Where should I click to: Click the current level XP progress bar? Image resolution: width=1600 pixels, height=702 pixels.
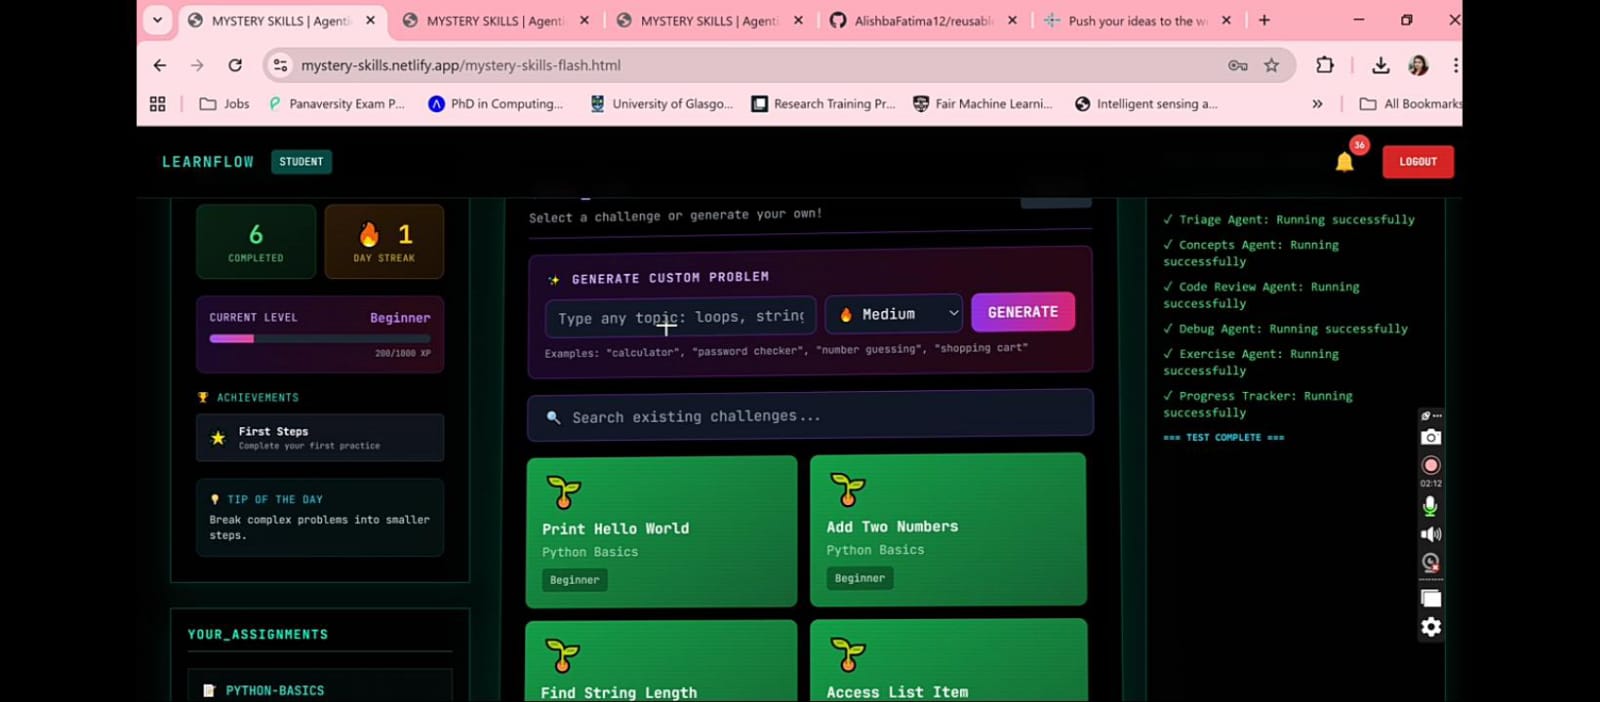[x=319, y=339]
